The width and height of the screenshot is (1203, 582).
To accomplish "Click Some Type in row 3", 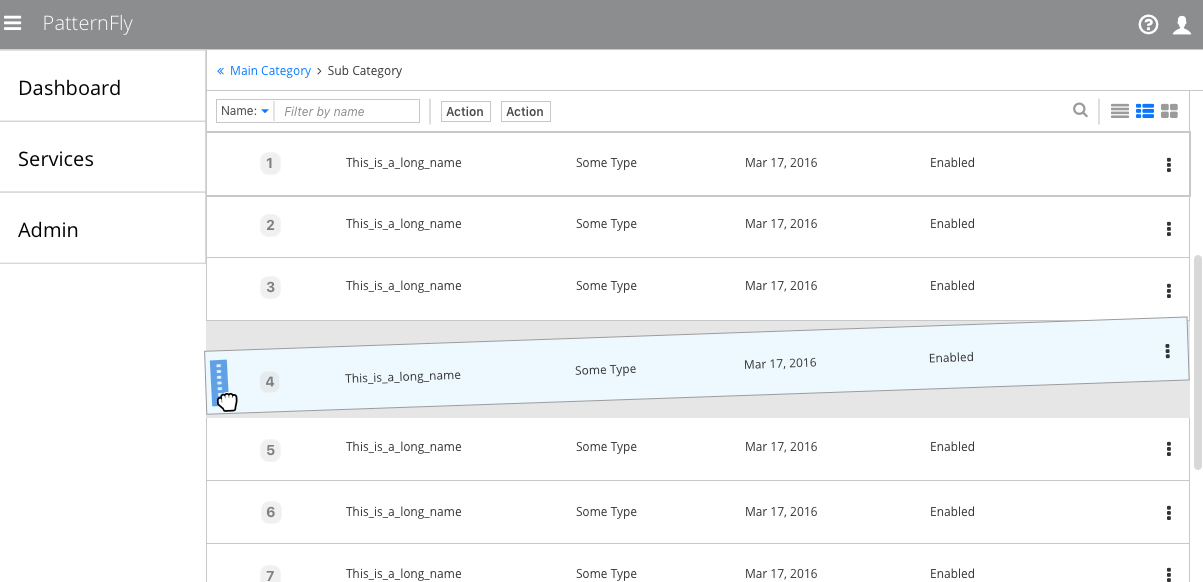I will click(x=606, y=286).
